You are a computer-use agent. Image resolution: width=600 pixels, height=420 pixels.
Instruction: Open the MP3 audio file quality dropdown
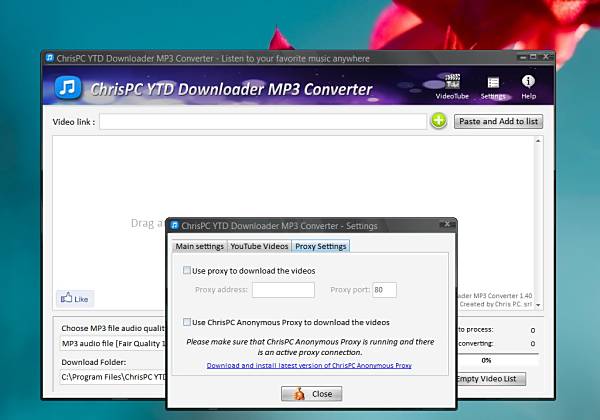113,343
